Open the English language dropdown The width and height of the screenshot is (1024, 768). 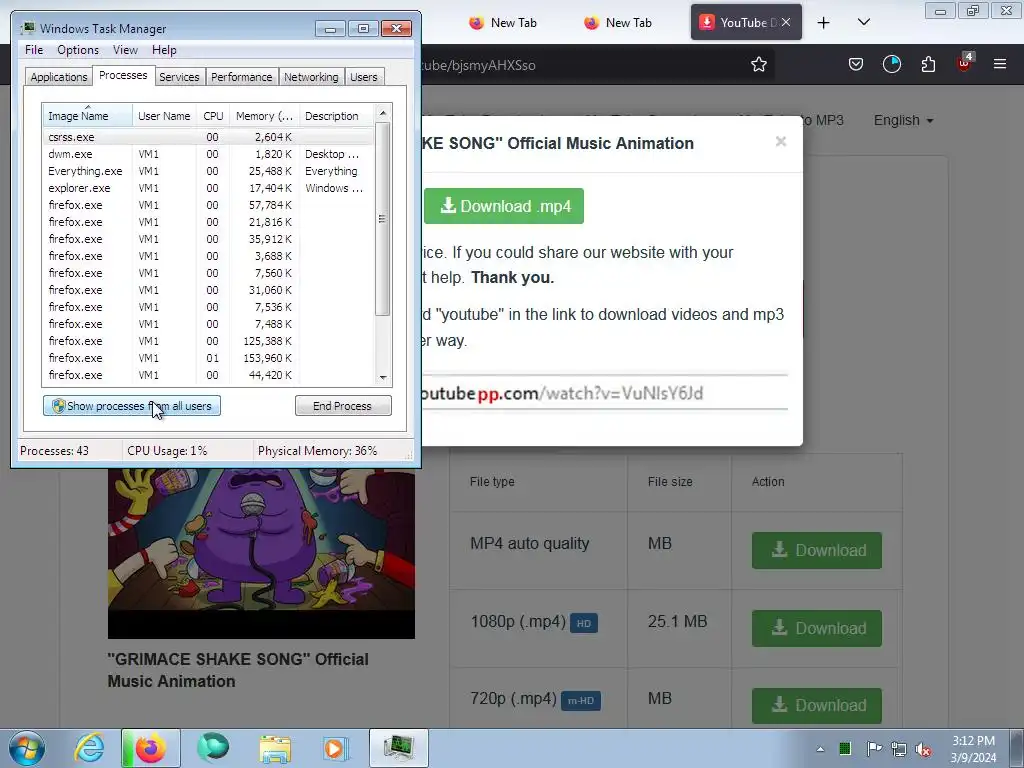pyautogui.click(x=903, y=120)
